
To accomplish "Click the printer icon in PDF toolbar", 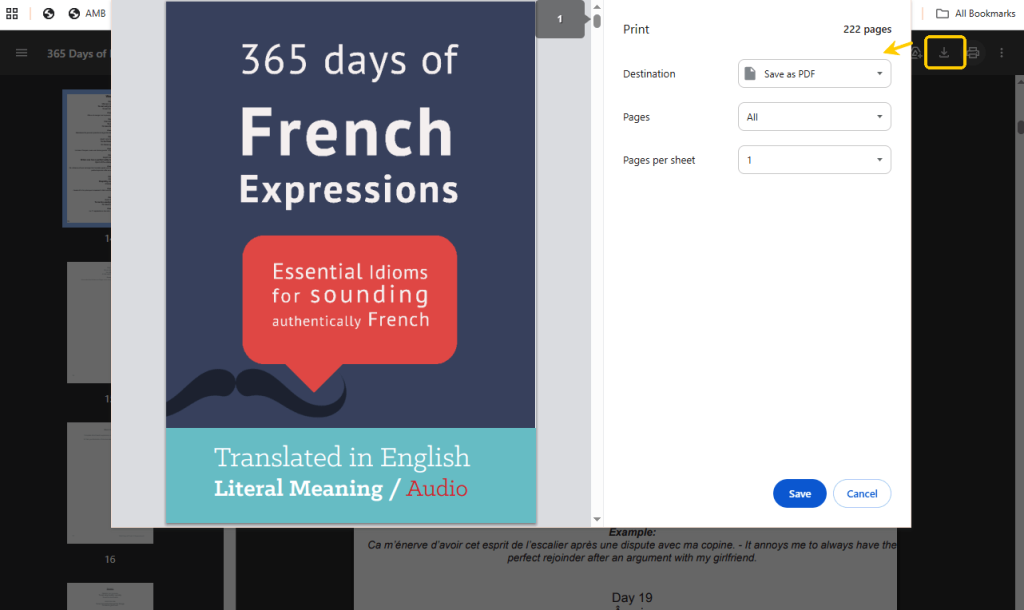I will (973, 53).
